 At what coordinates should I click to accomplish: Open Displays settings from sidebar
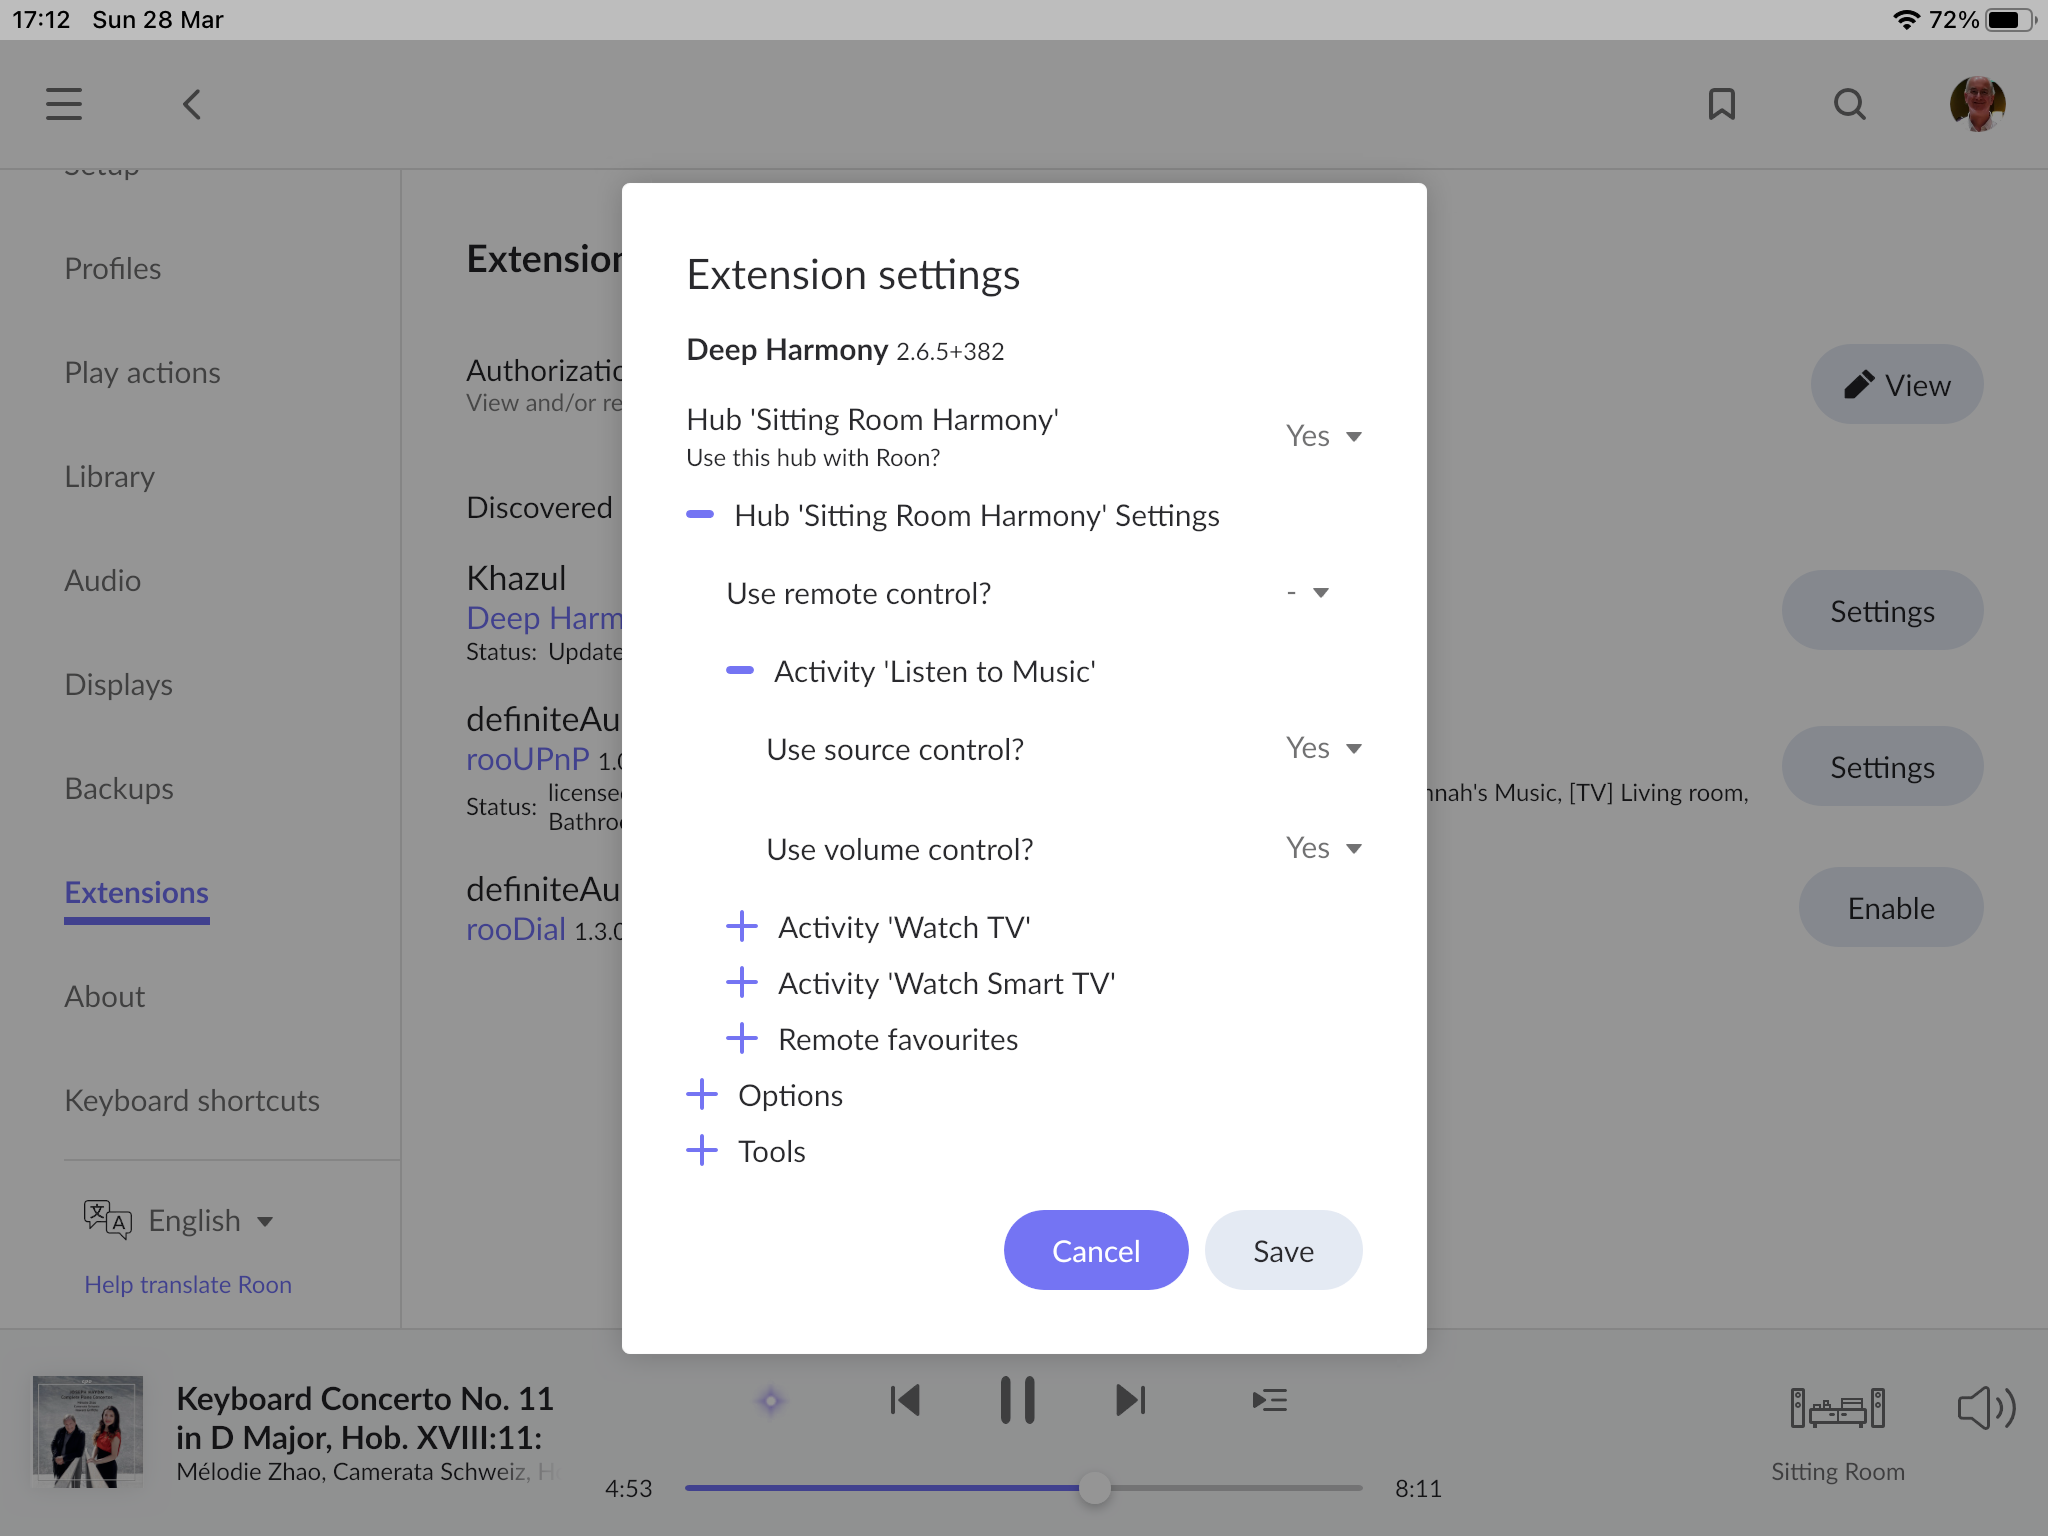tap(118, 684)
